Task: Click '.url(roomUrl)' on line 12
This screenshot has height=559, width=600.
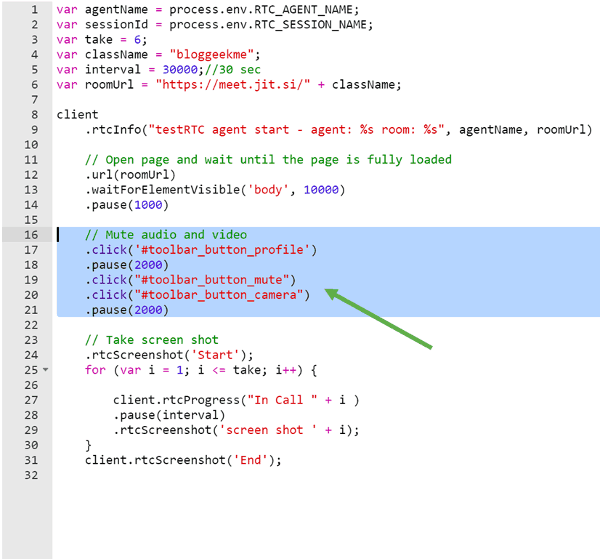Action: pyautogui.click(x=130, y=175)
